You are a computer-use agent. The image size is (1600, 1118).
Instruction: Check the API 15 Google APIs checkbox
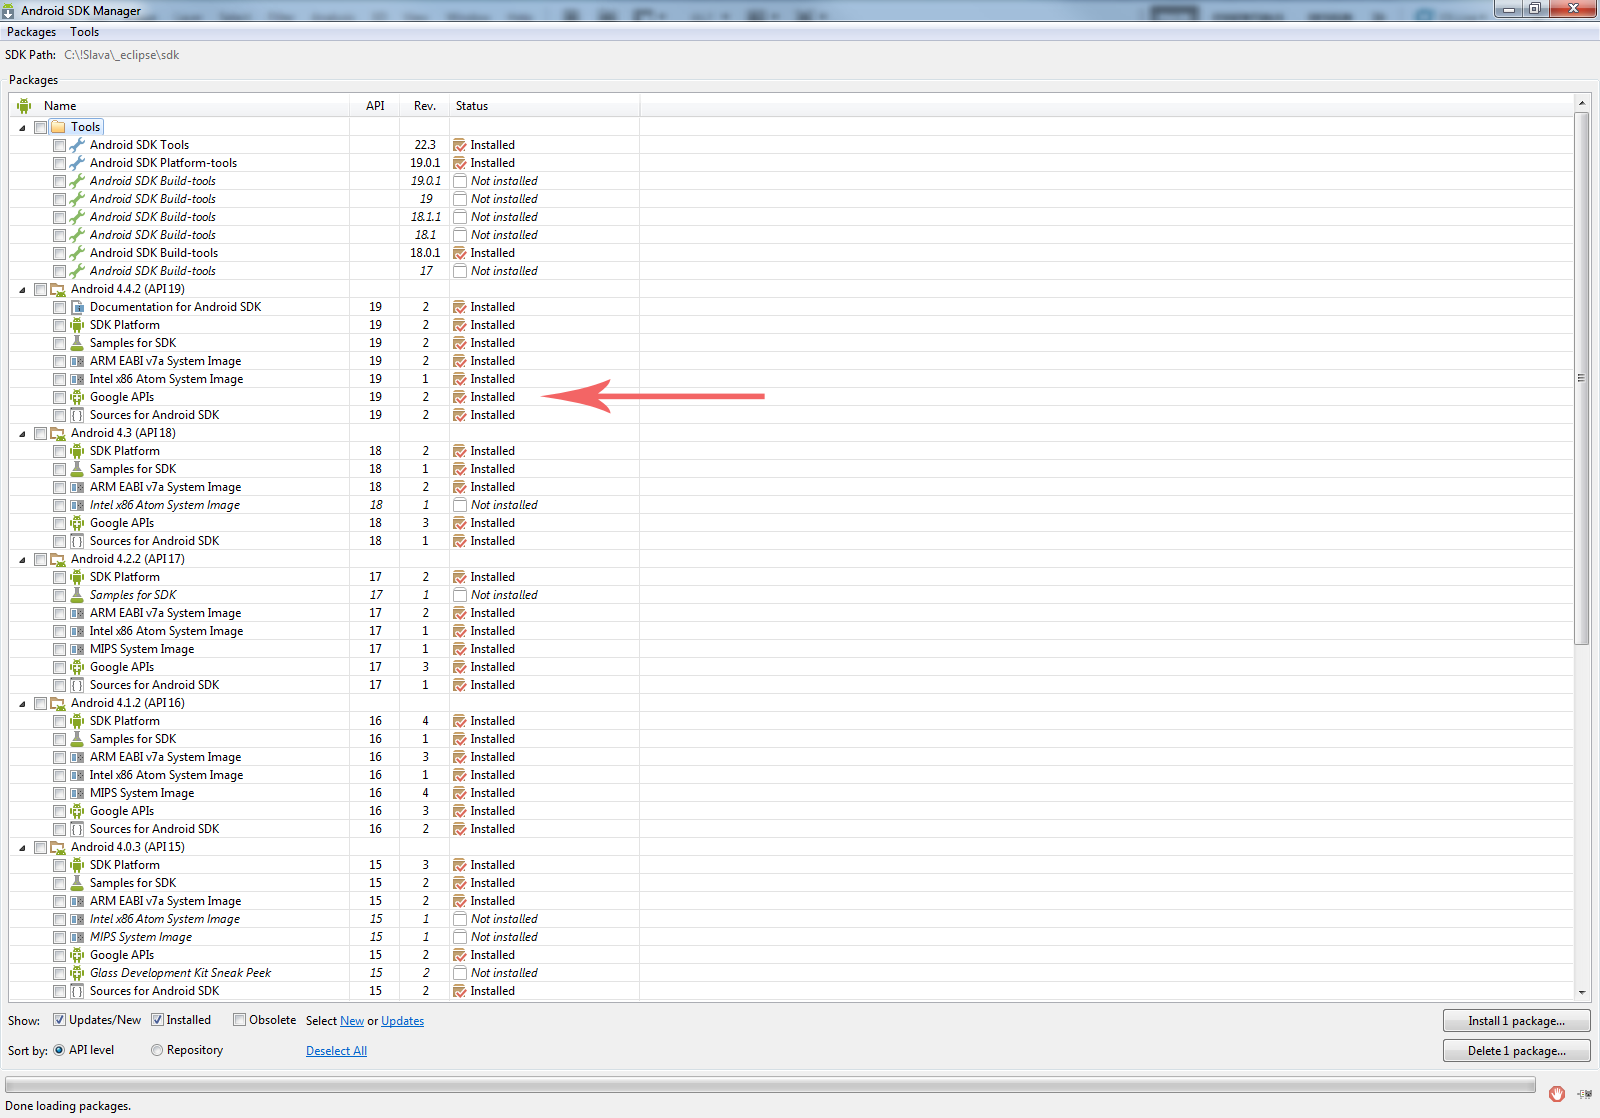tap(59, 955)
